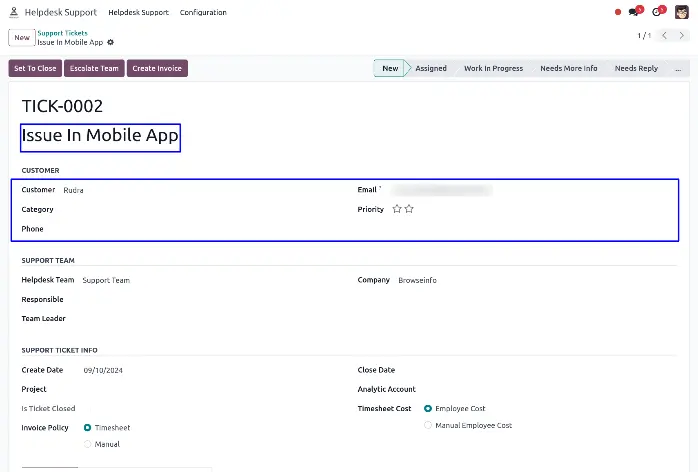Follow the Support Tickets breadcrumb link

click(x=62, y=33)
